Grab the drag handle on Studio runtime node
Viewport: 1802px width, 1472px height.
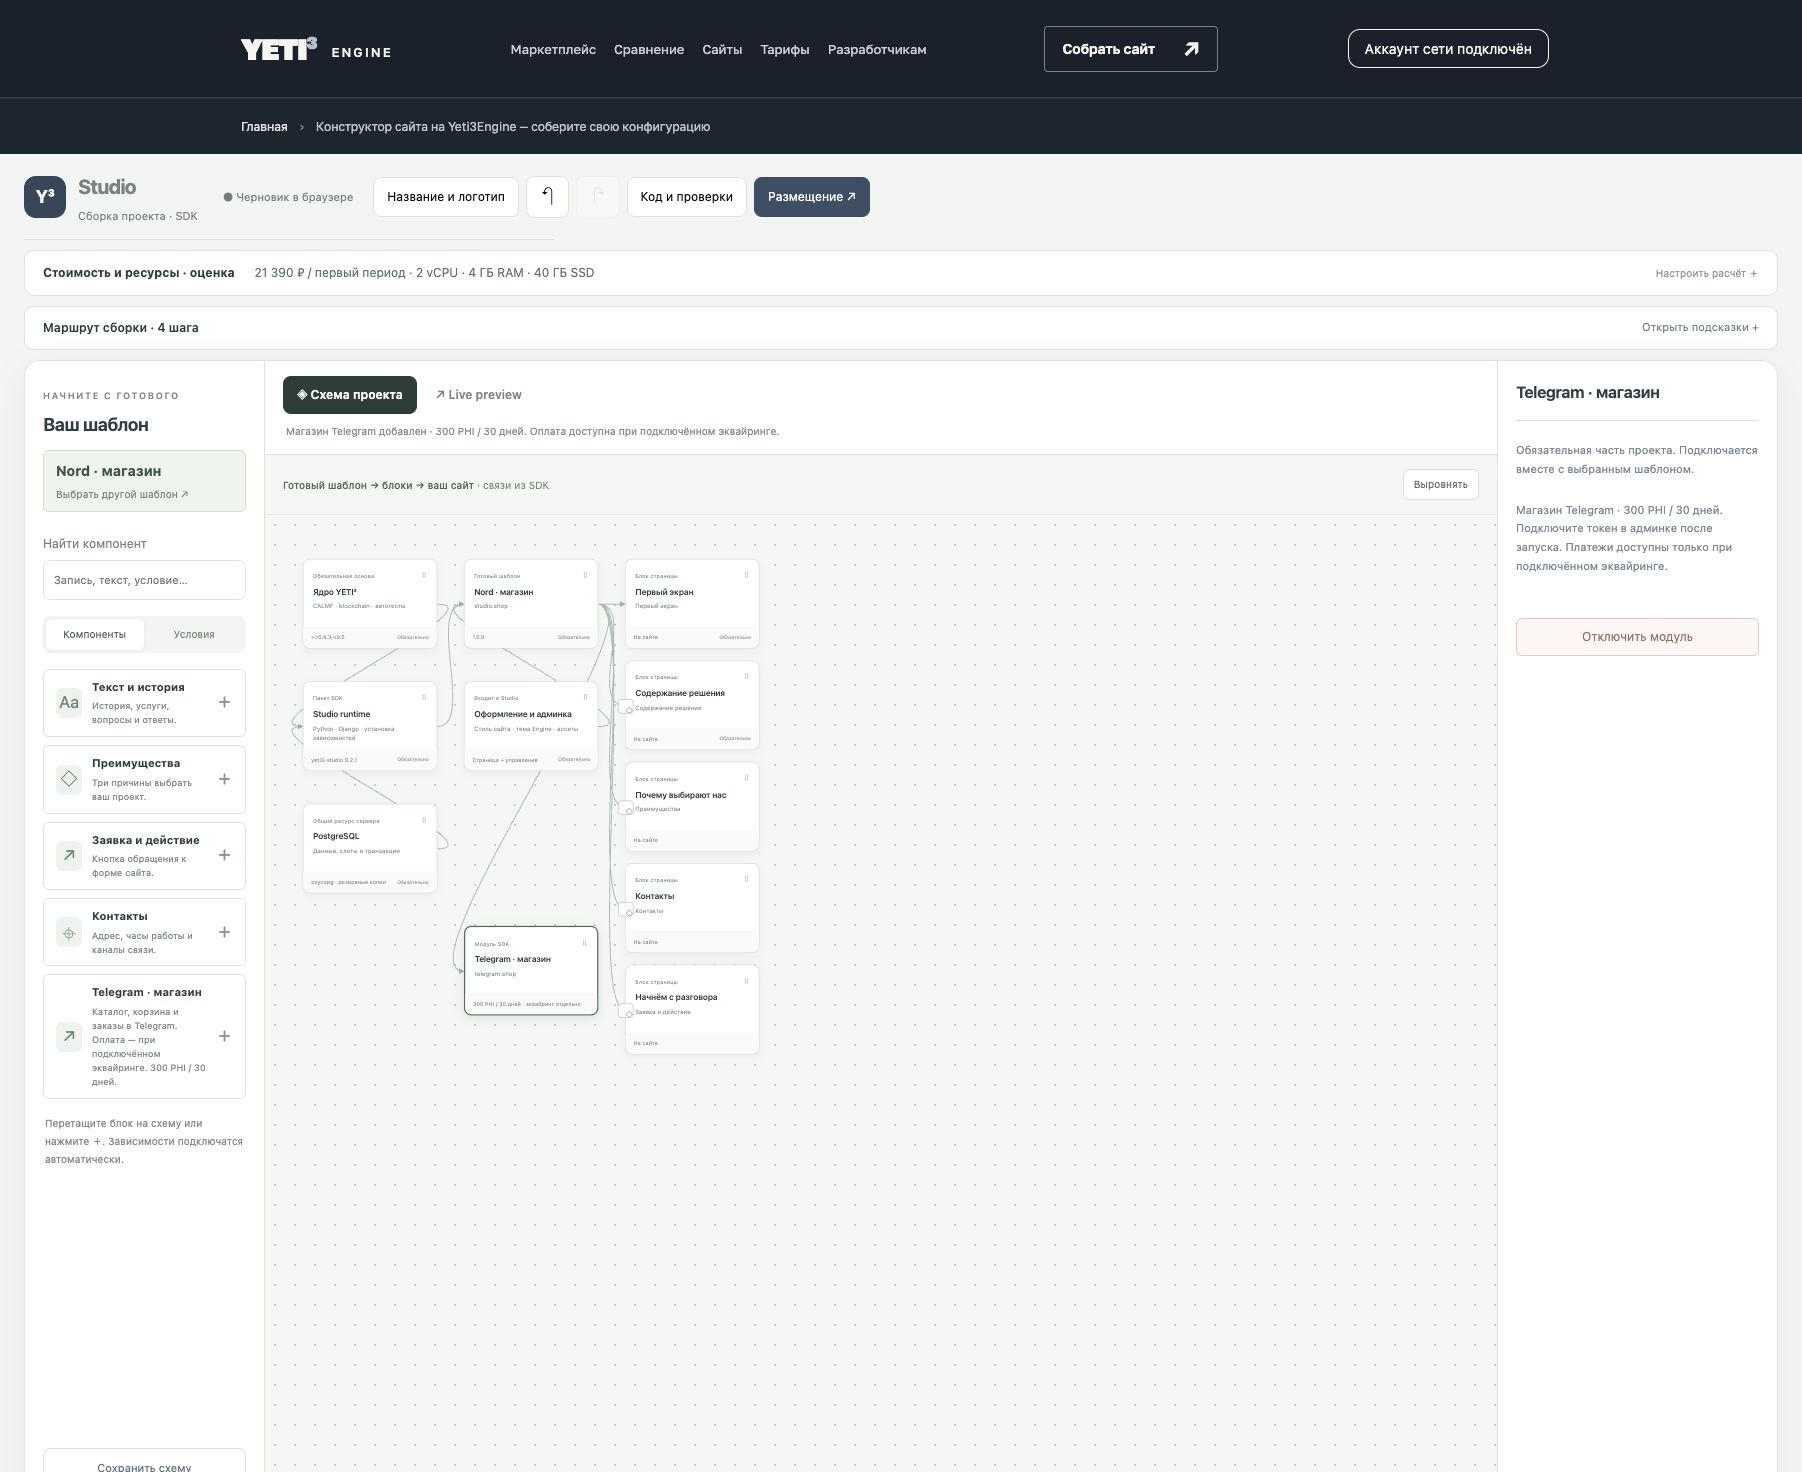coord(424,697)
